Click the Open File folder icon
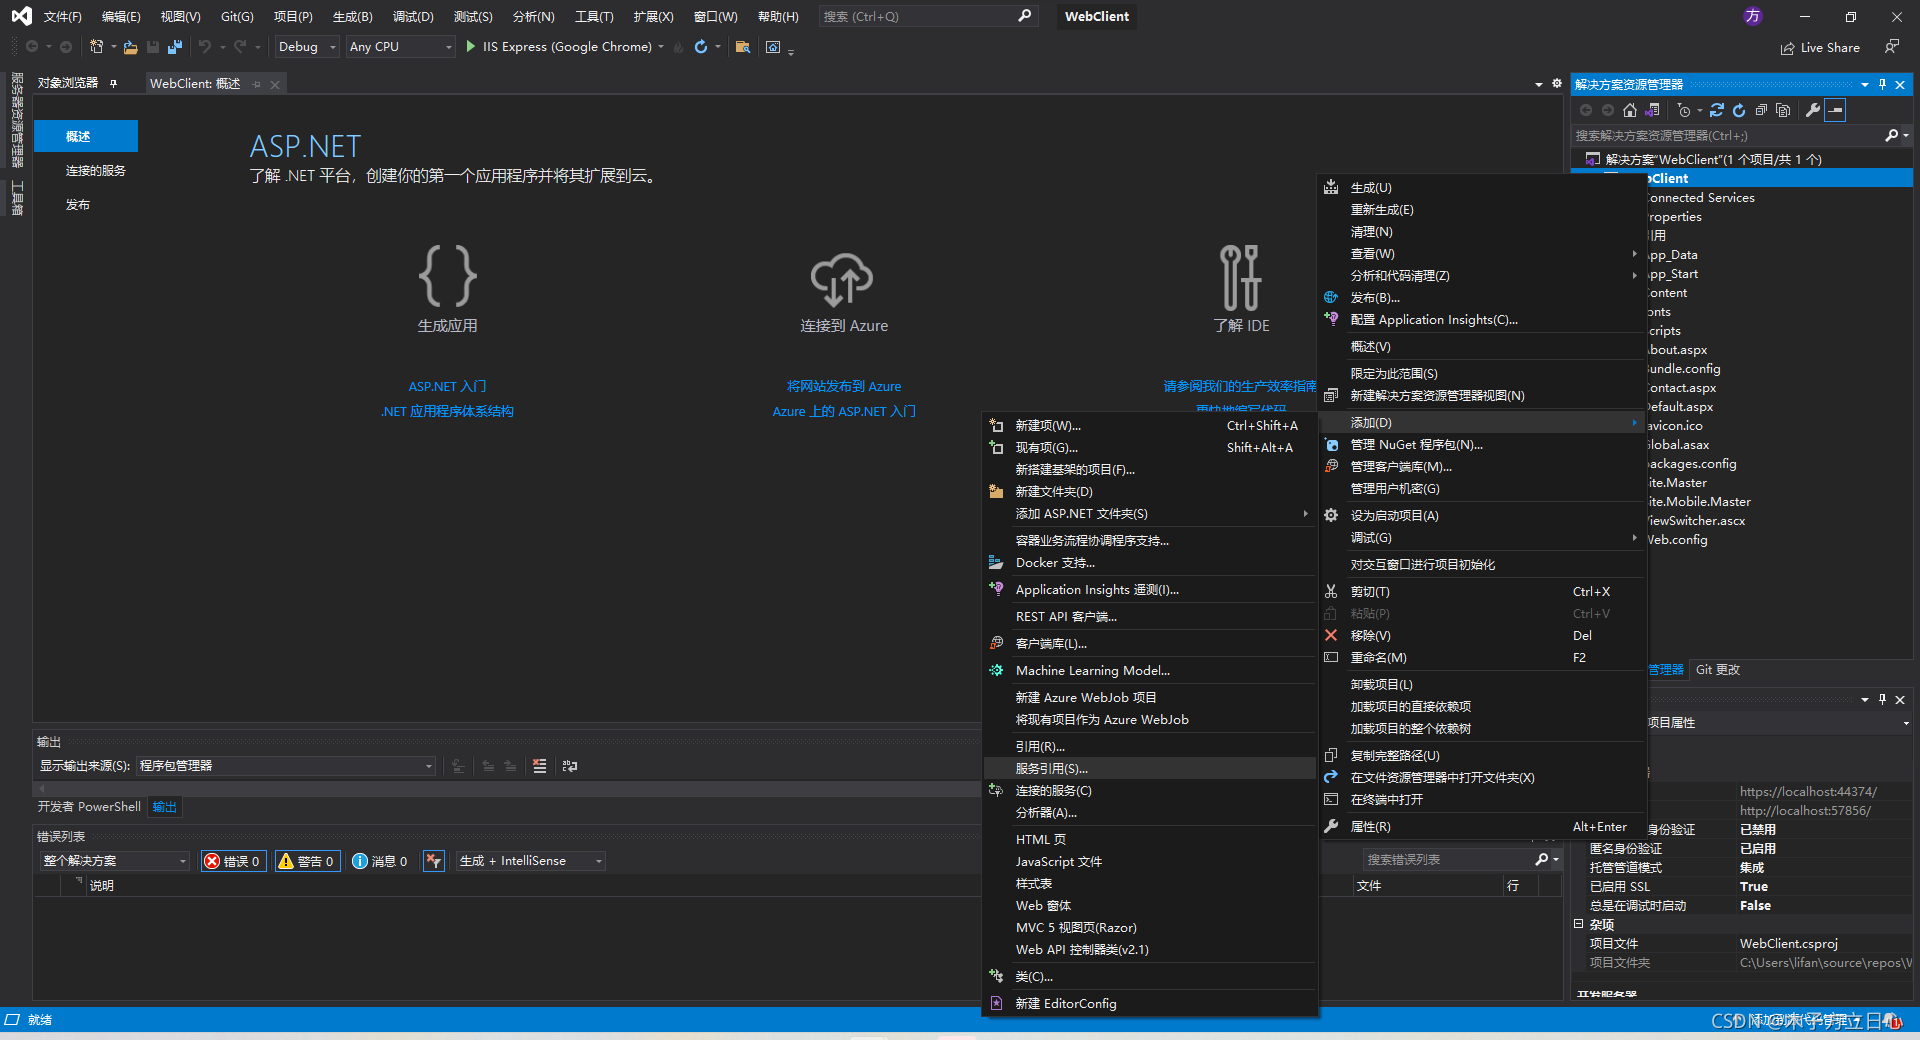Screen dimensions: 1920x1040 (x=130, y=47)
